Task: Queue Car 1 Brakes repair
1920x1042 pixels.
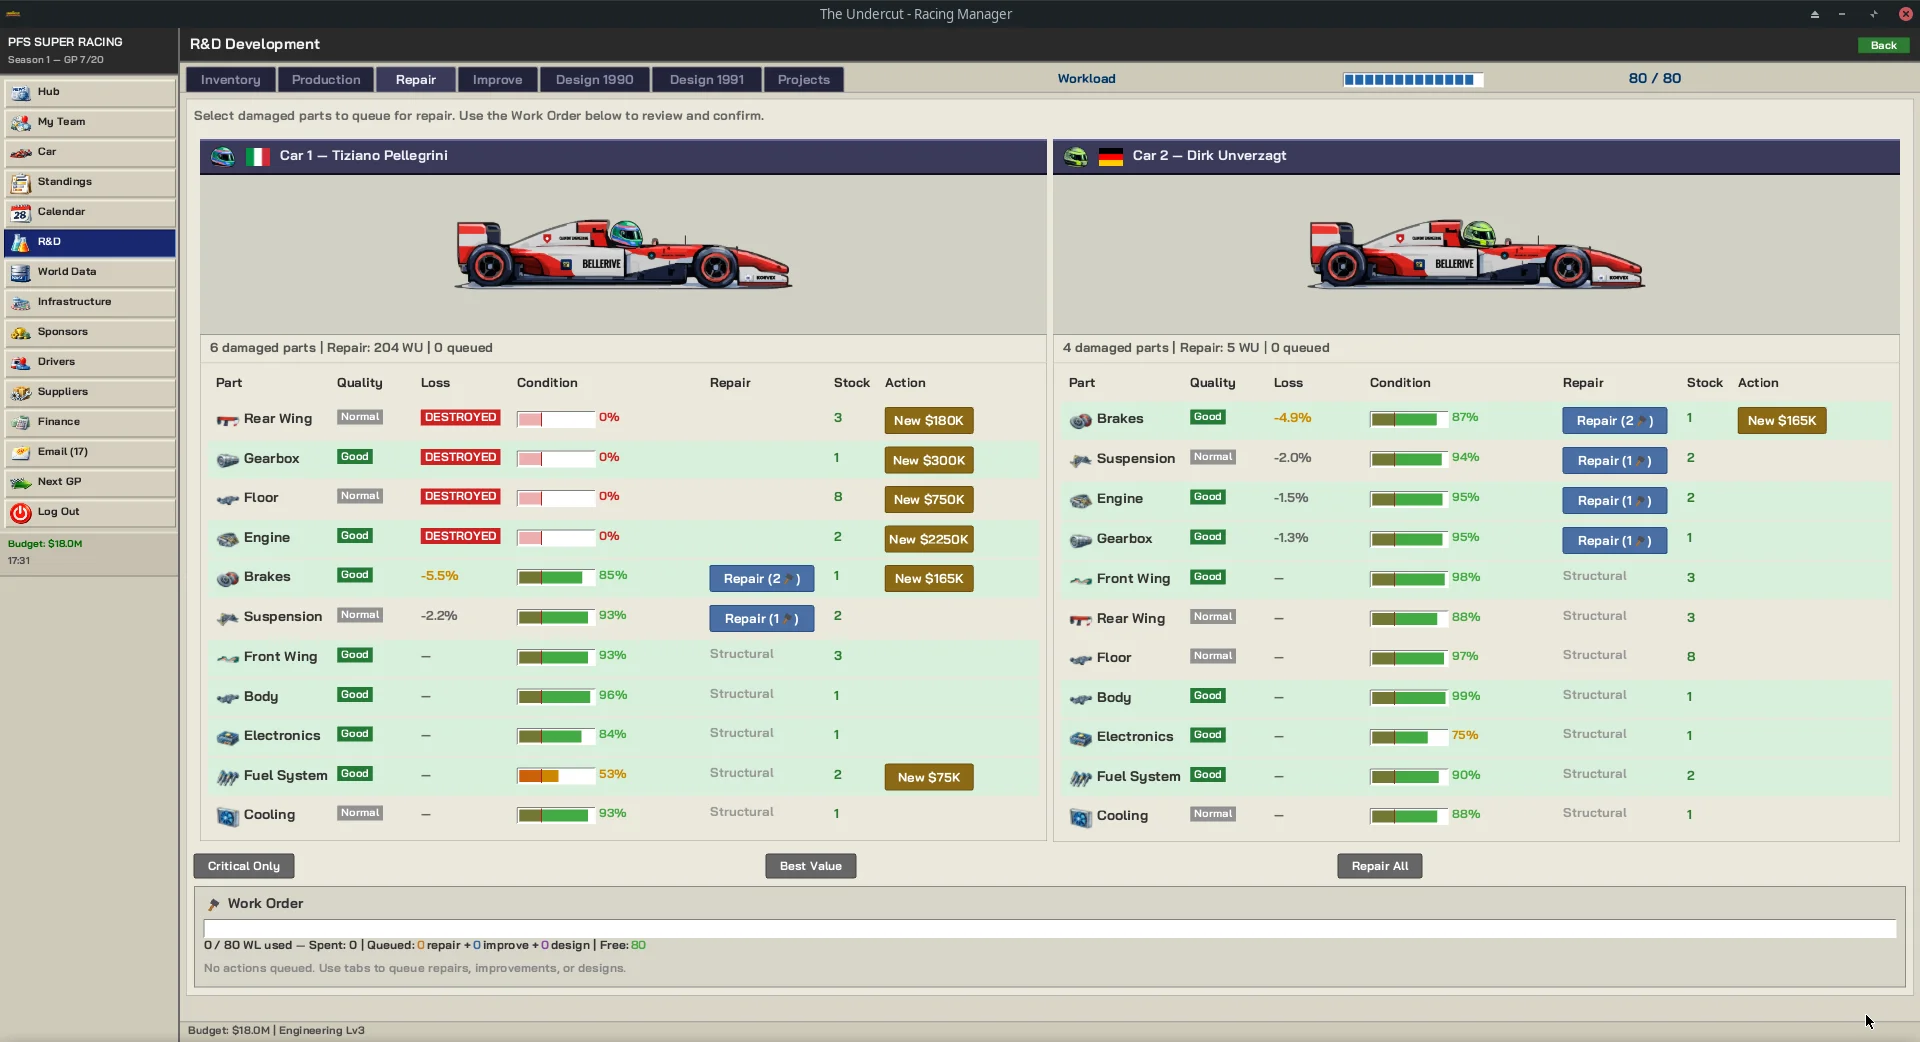Action: tap(761, 578)
